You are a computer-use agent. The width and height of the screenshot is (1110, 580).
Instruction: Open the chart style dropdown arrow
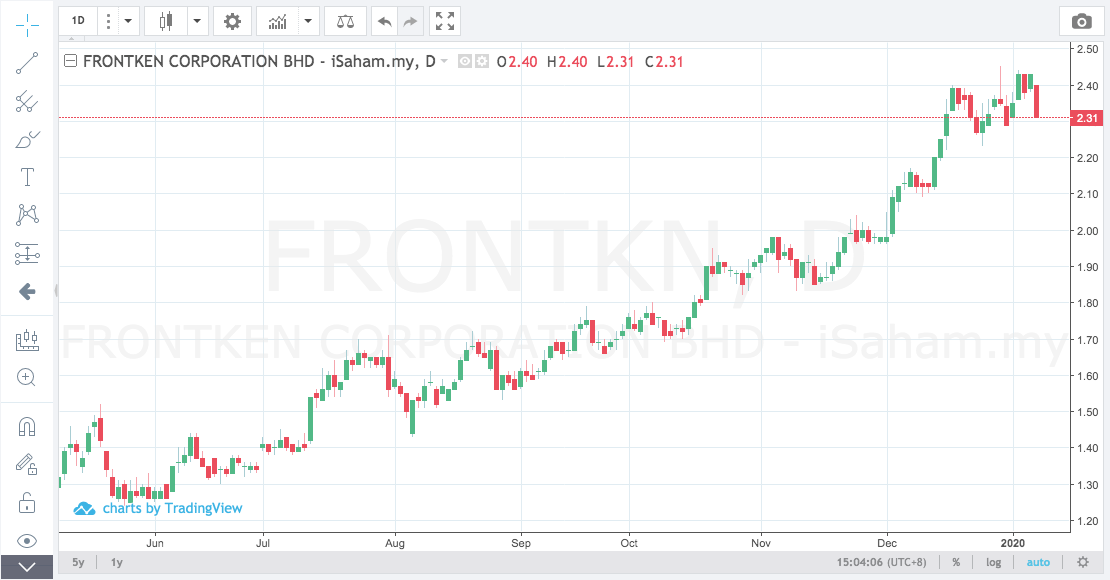pos(198,21)
